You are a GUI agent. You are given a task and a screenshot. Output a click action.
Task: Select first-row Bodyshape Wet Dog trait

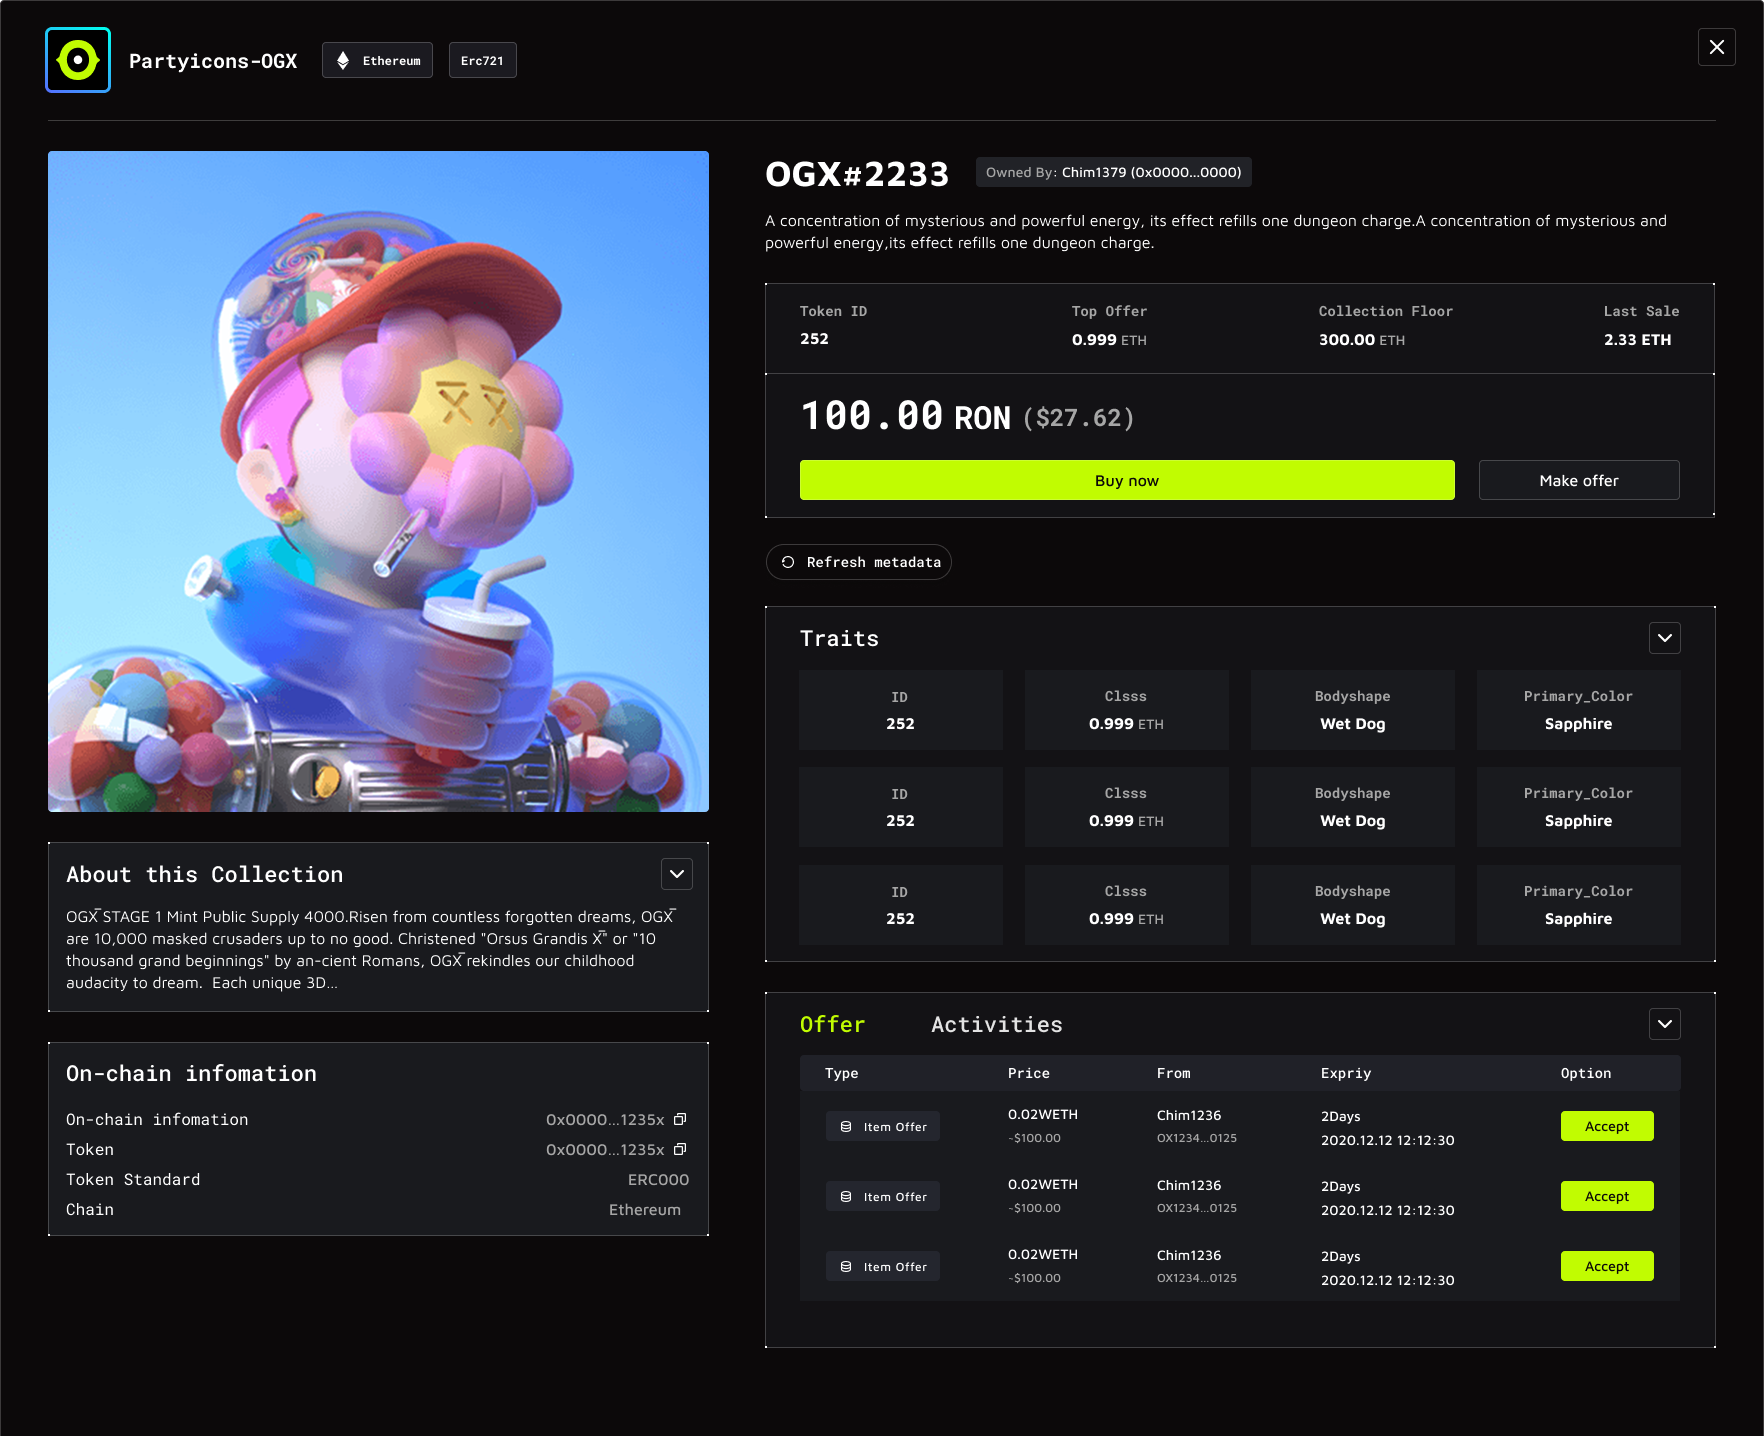click(1352, 710)
